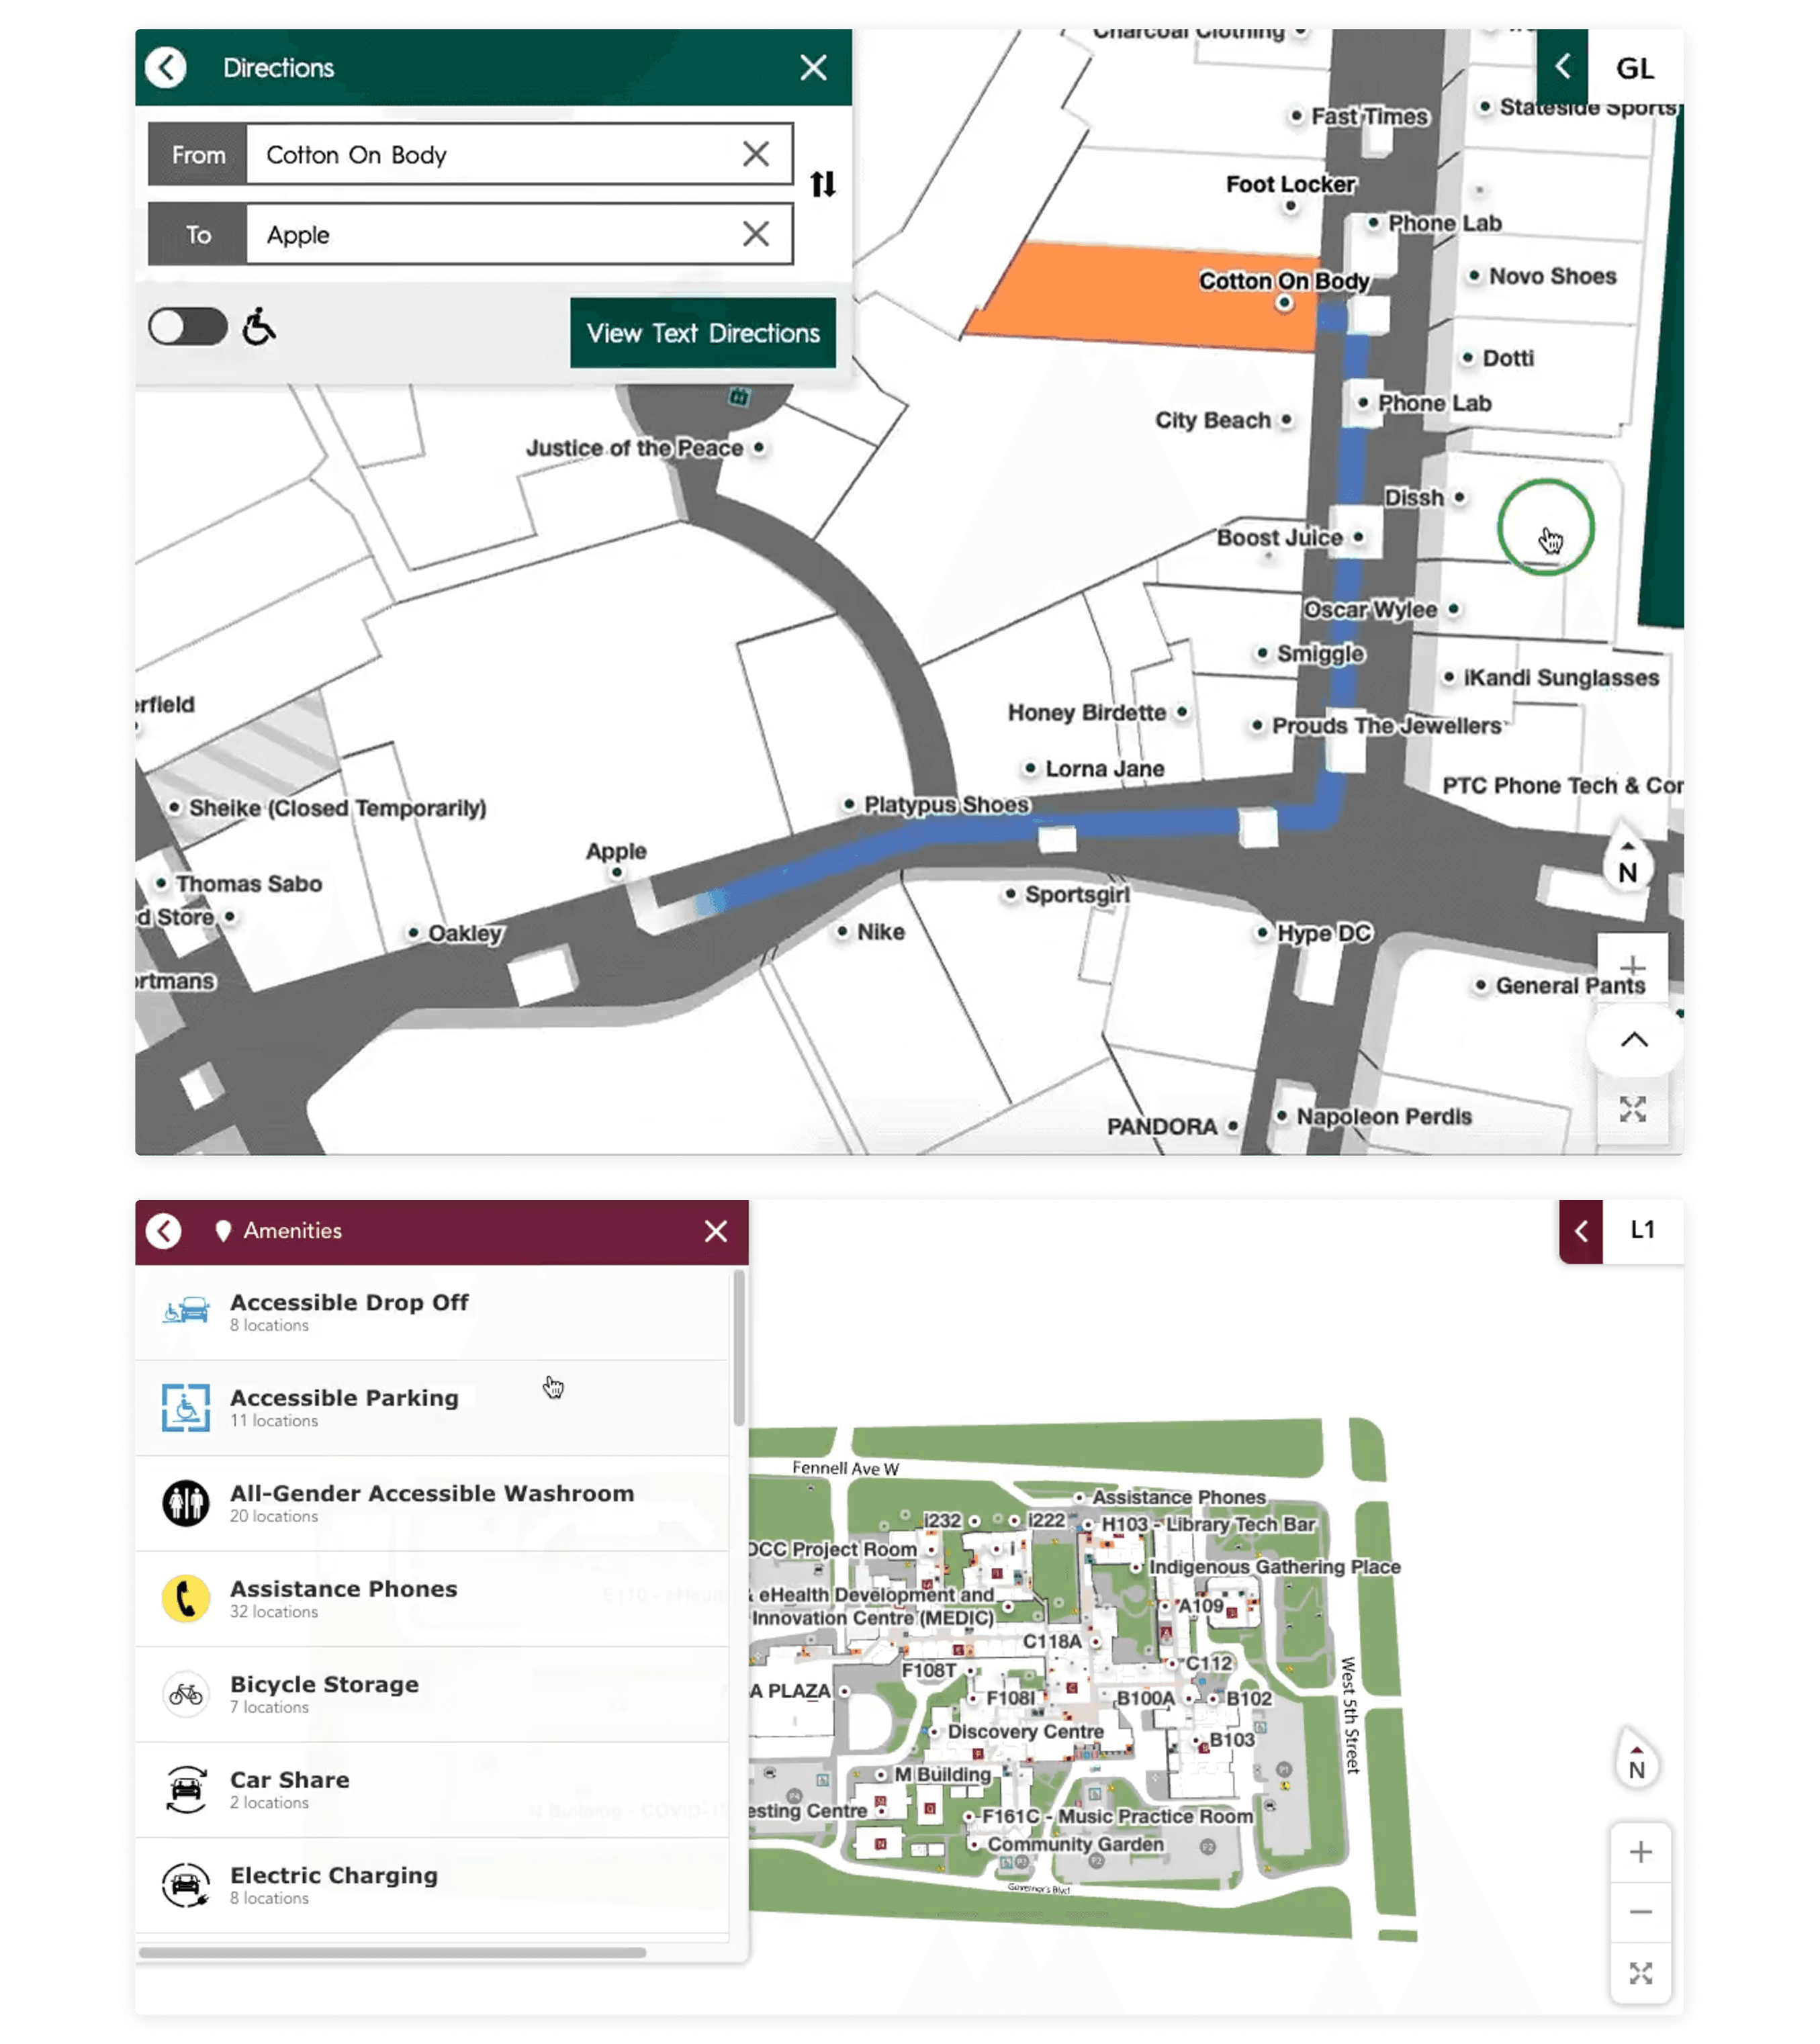Click the Electric Charging icon
Viewport: 1820px width, 2044px height.
point(186,1885)
